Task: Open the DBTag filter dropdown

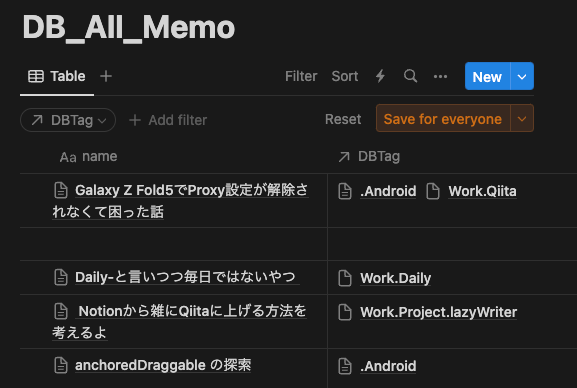Action: click(68, 120)
